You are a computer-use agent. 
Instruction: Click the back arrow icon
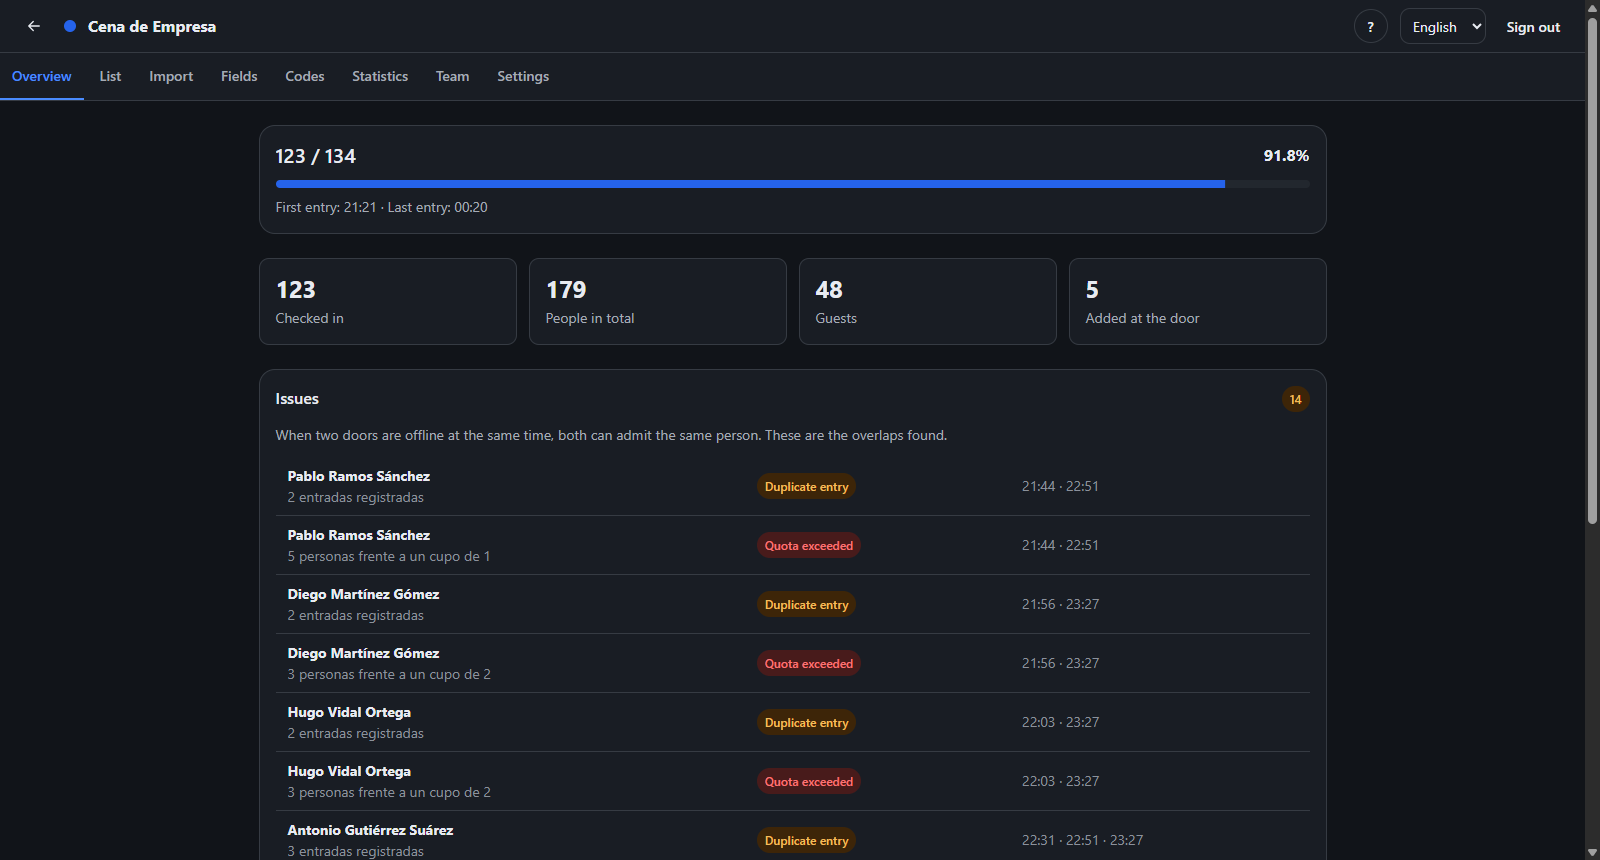(34, 26)
